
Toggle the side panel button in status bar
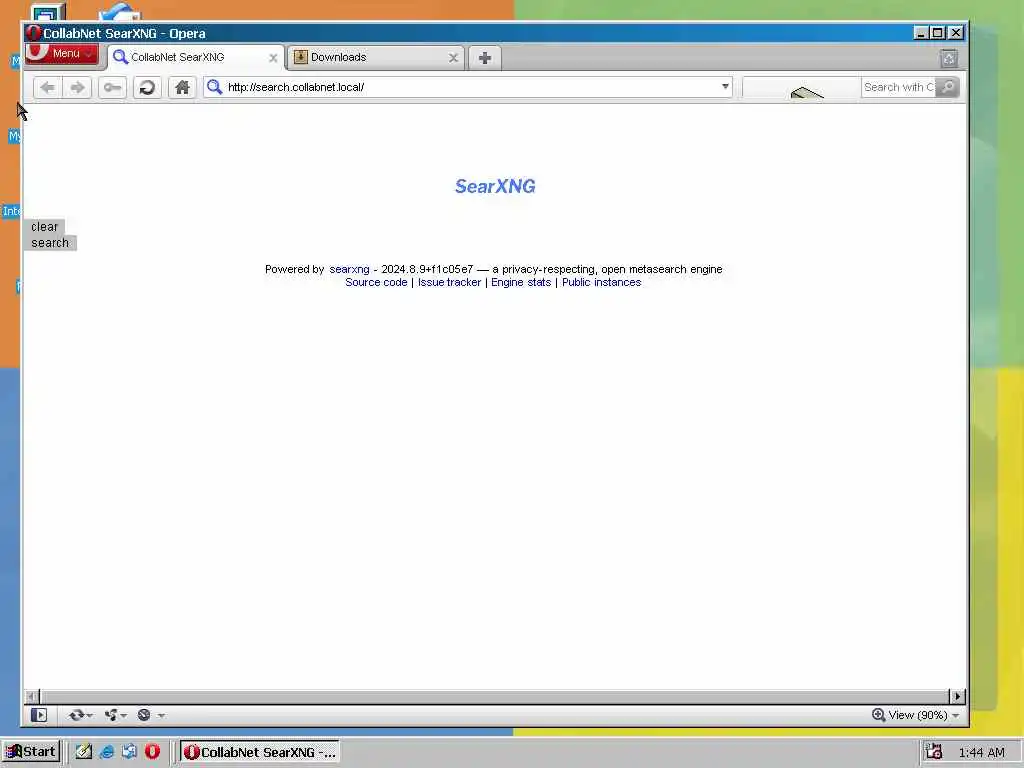pyautogui.click(x=39, y=715)
